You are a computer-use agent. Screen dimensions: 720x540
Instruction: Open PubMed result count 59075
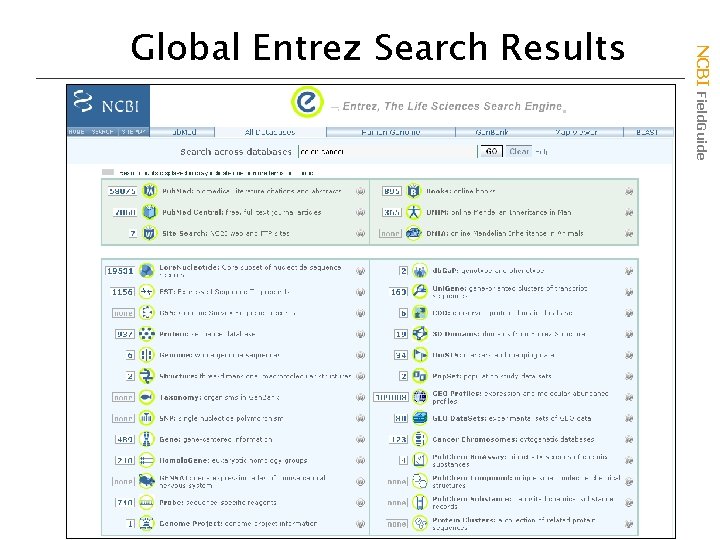(x=122, y=191)
